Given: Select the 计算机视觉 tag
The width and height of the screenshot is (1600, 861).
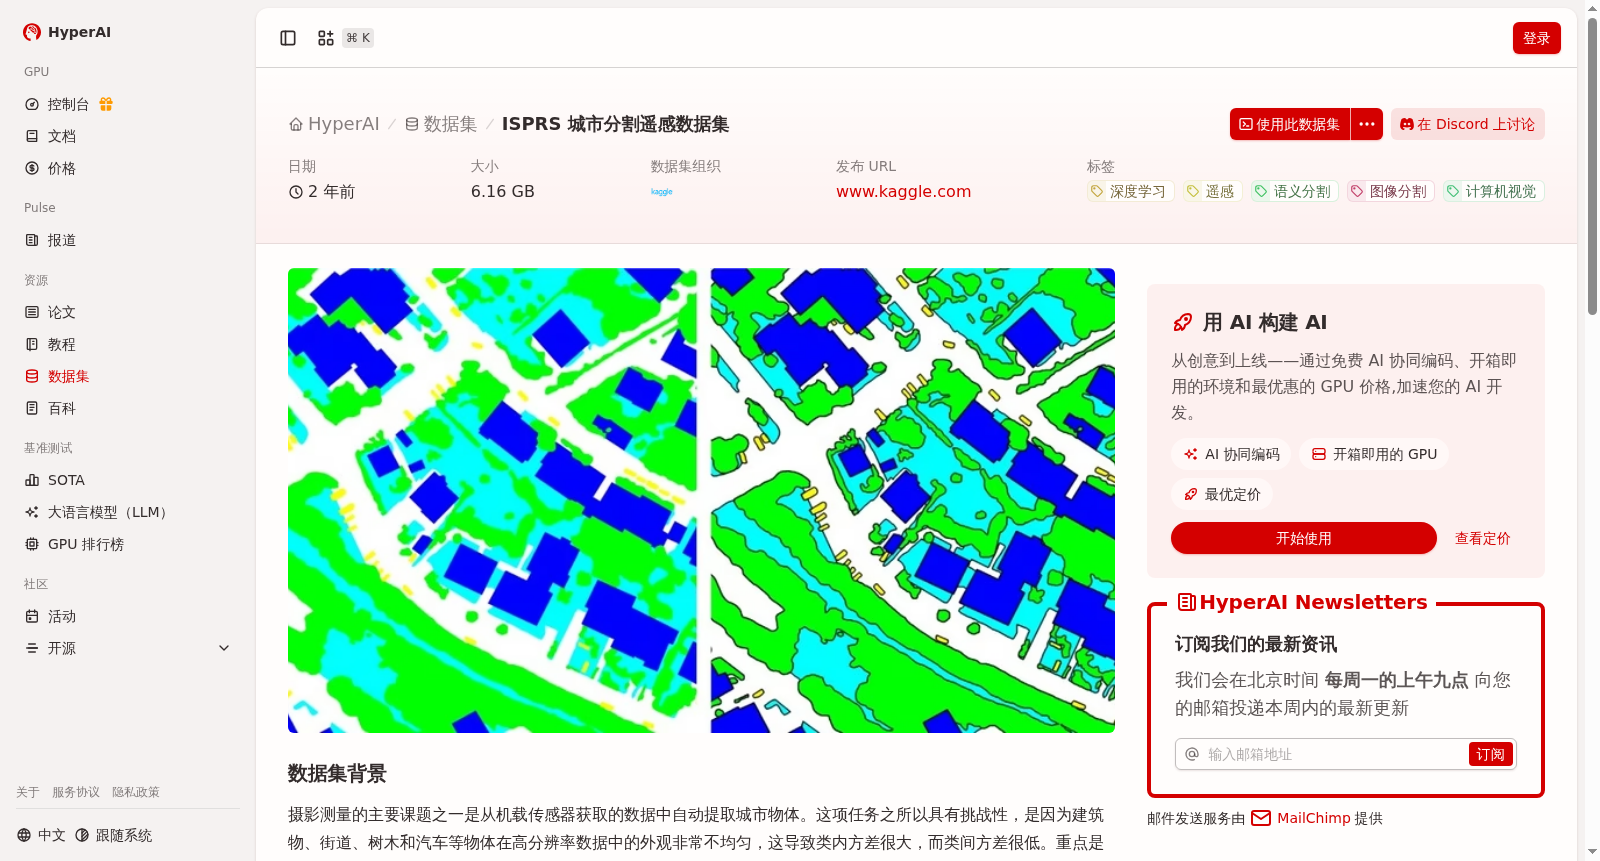Looking at the screenshot, I should tap(1493, 191).
